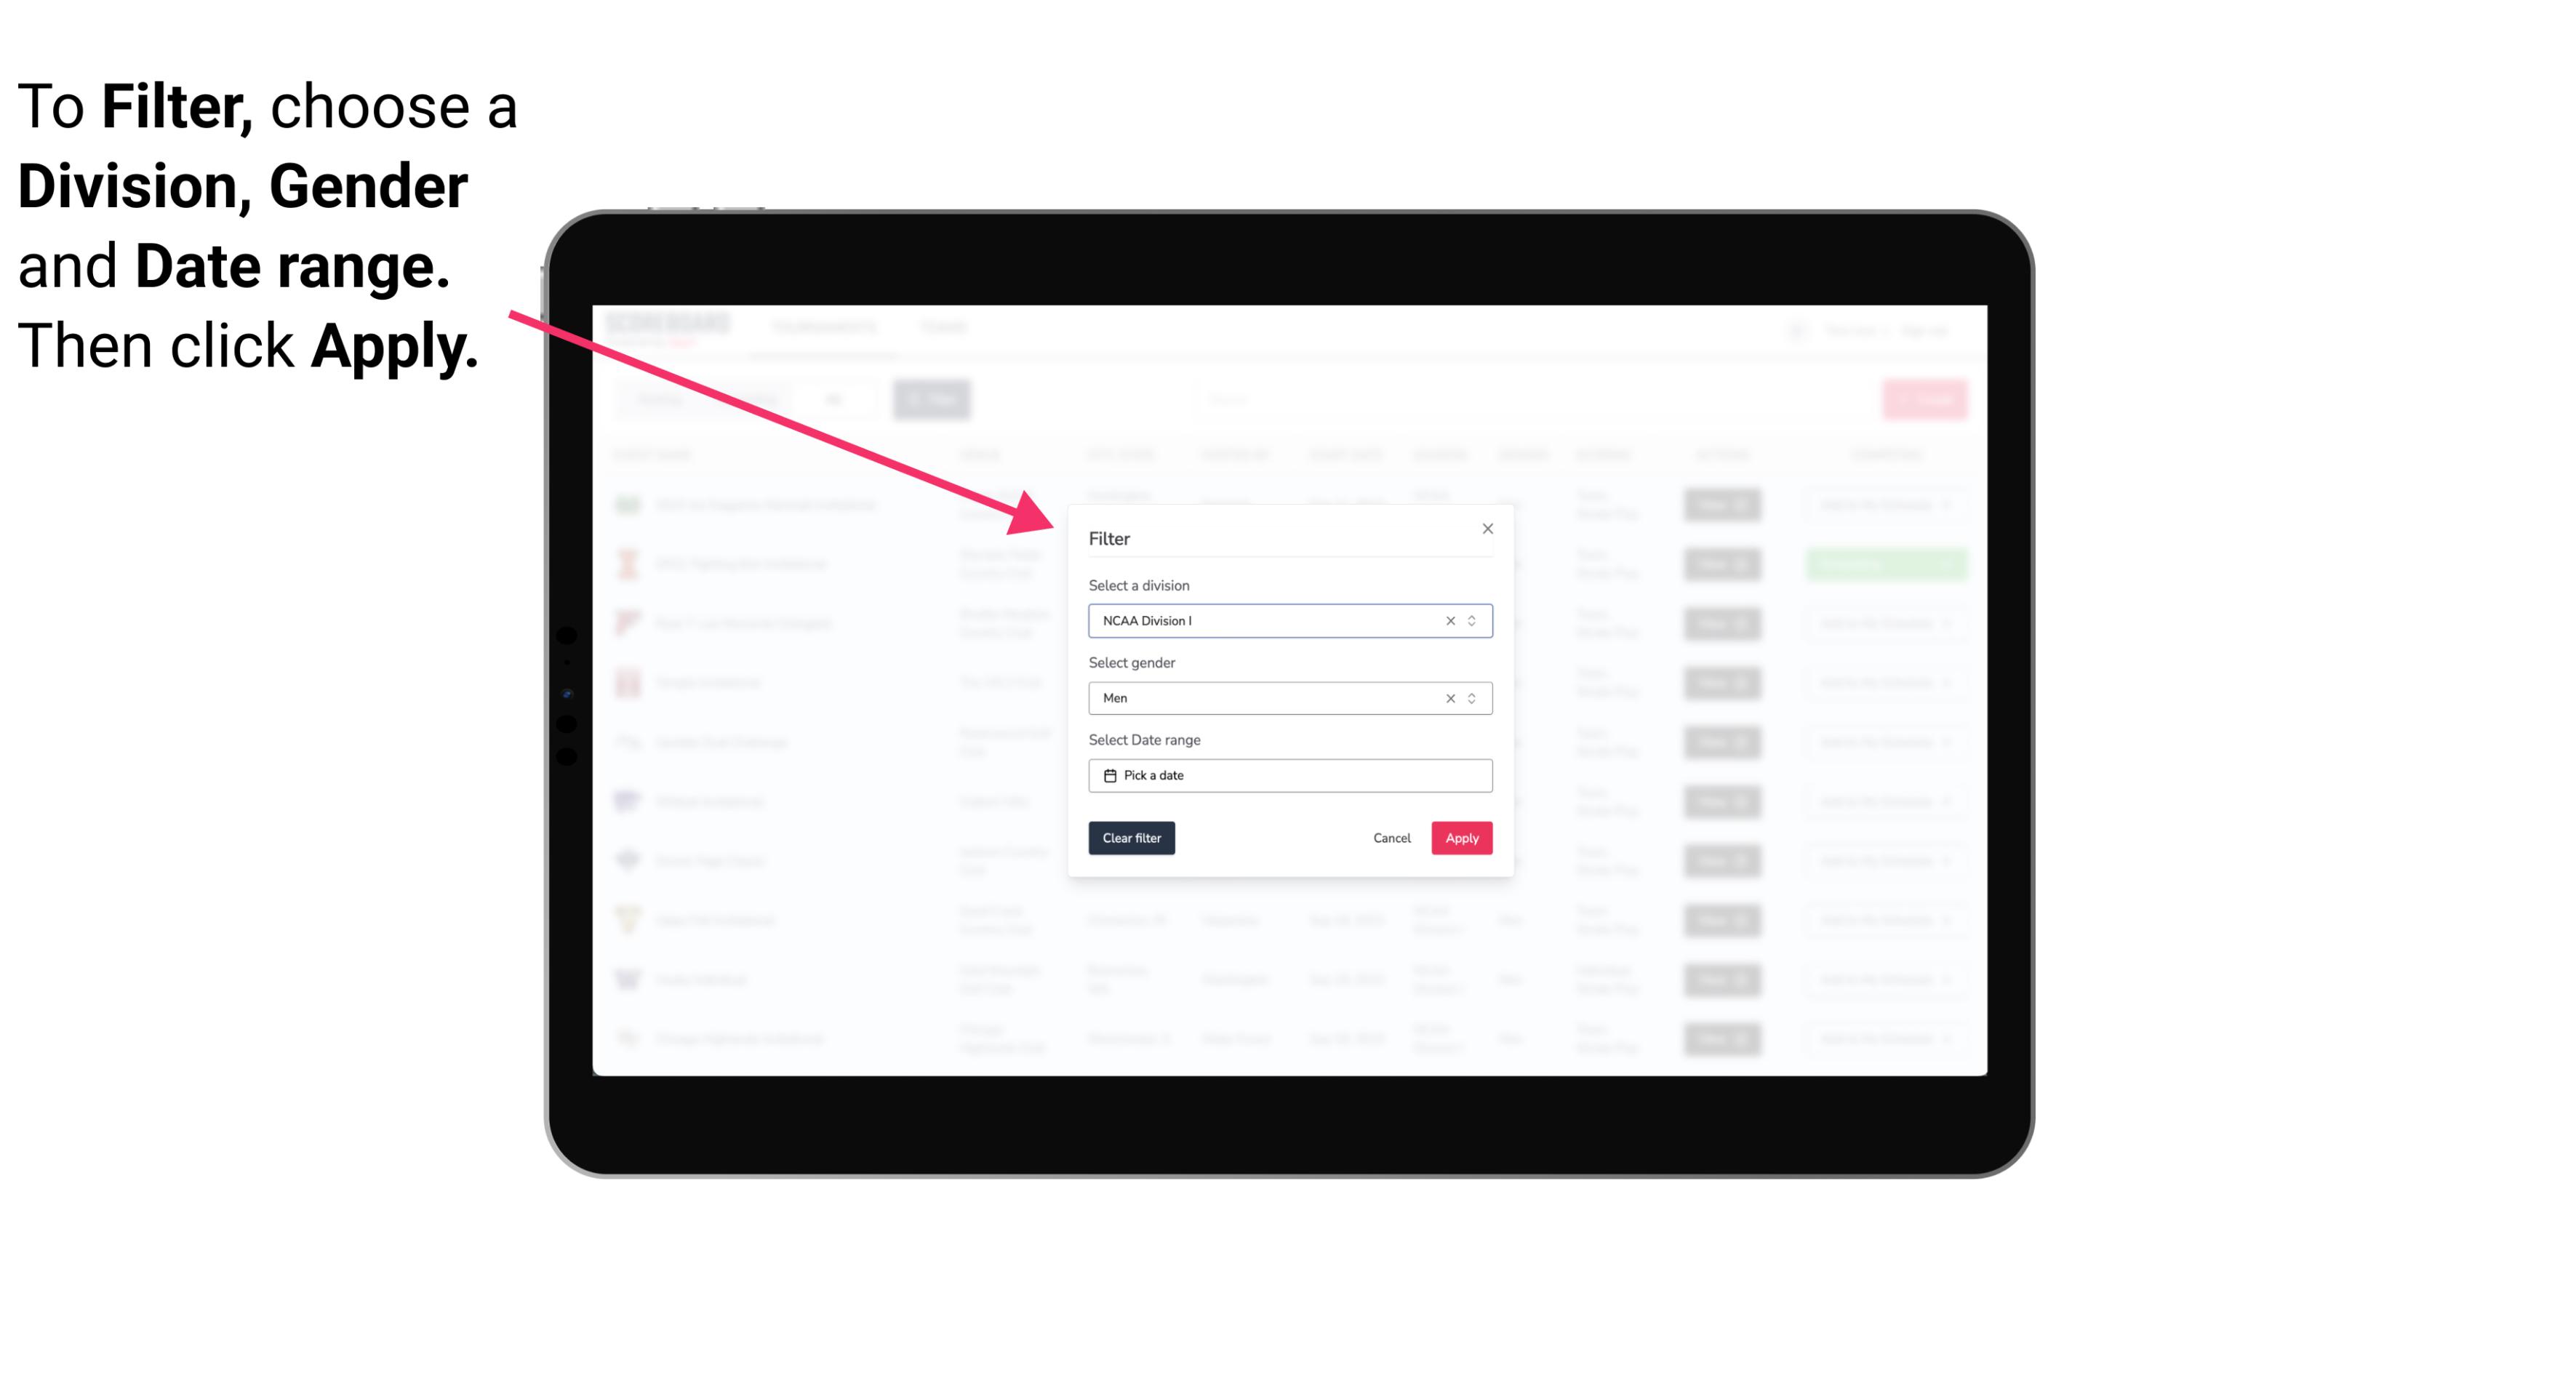
Task: Select the Cancel menu option
Action: [x=1391, y=838]
